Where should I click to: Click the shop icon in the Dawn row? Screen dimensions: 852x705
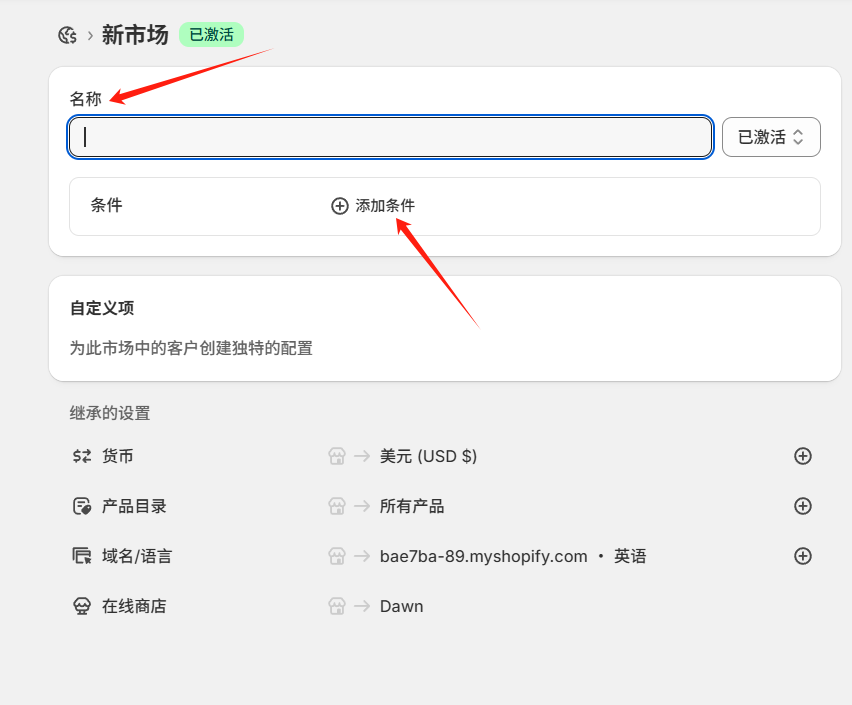click(x=336, y=606)
